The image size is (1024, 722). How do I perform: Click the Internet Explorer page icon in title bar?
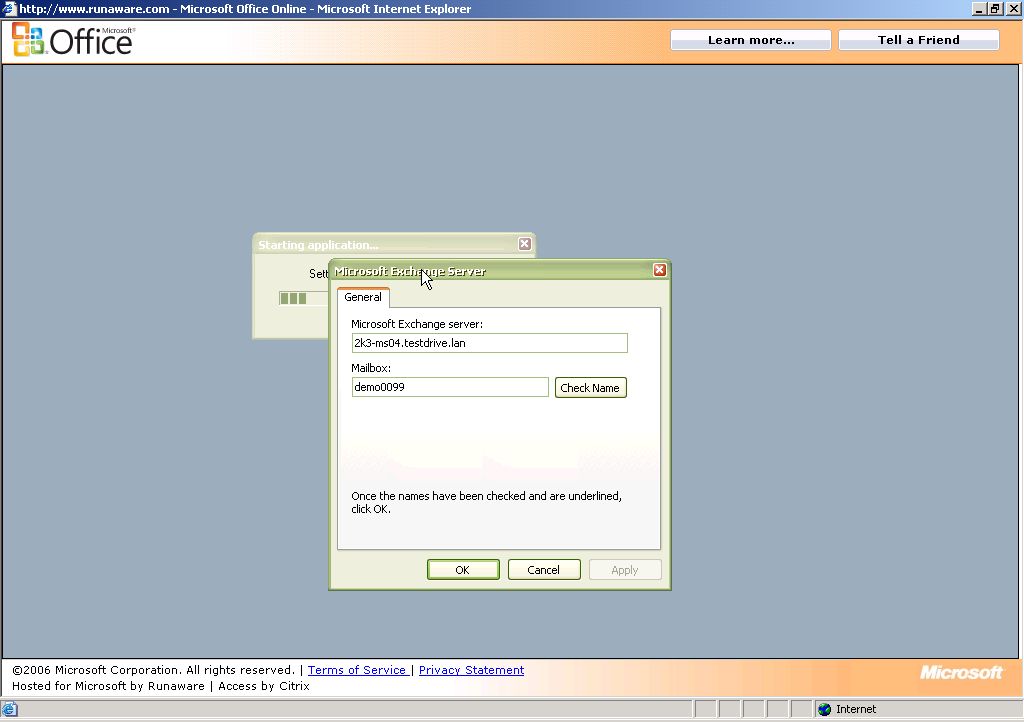pos(9,9)
